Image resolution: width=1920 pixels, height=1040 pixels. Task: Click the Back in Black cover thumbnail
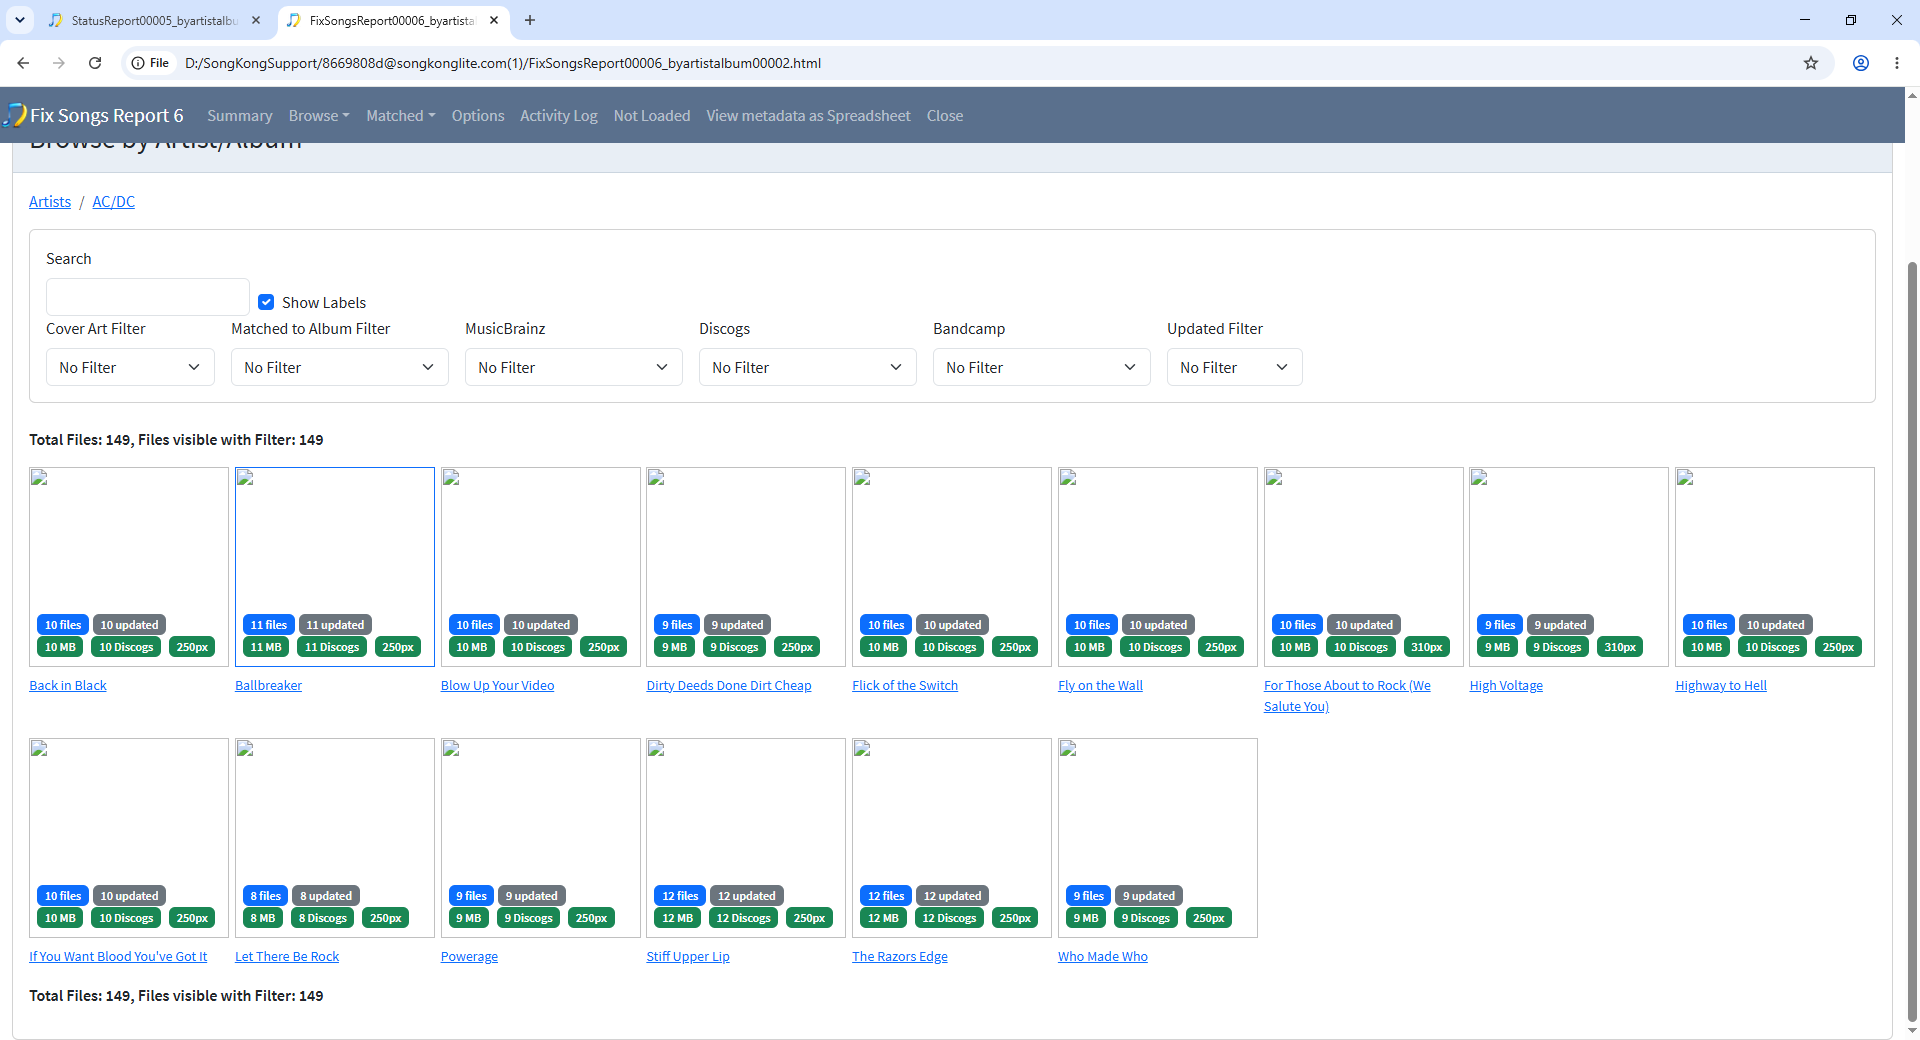(129, 567)
